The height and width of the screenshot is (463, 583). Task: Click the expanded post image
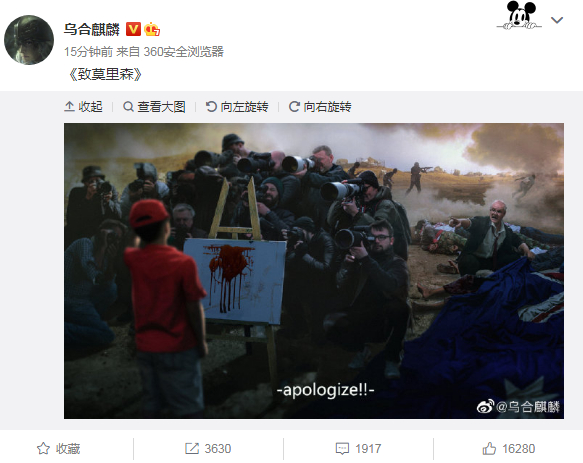[314, 271]
